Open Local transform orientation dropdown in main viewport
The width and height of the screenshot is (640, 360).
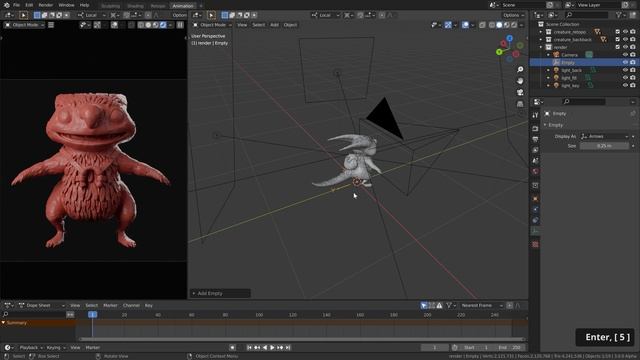click(326, 15)
